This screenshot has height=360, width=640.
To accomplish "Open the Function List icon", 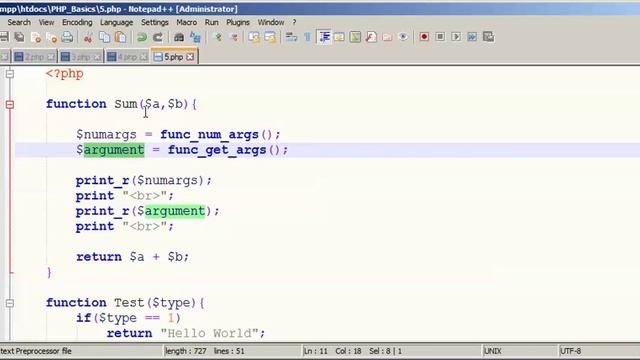I will pyautogui.click(x=371, y=37).
